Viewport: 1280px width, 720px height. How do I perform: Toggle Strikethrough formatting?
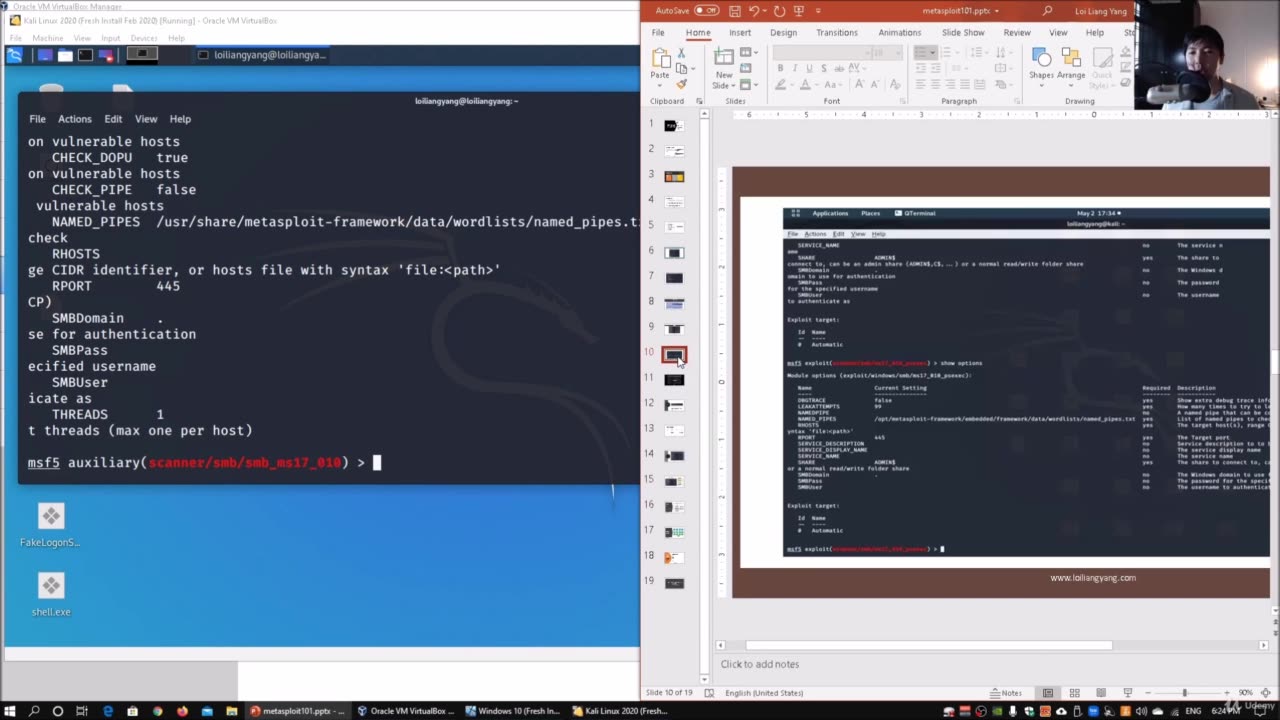pos(841,69)
